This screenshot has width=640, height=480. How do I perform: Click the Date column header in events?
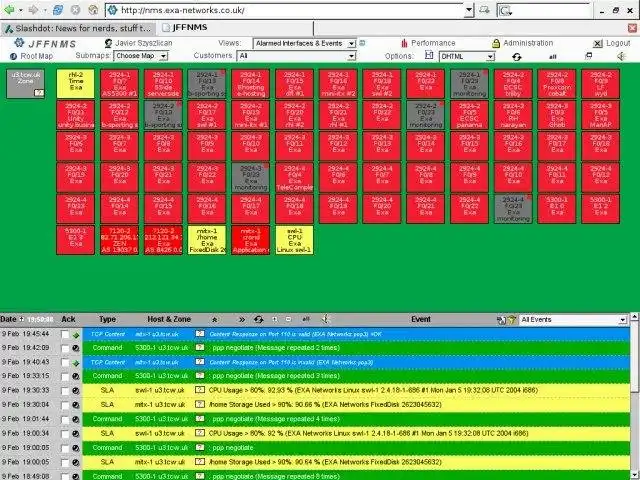pyautogui.click(x=8, y=320)
